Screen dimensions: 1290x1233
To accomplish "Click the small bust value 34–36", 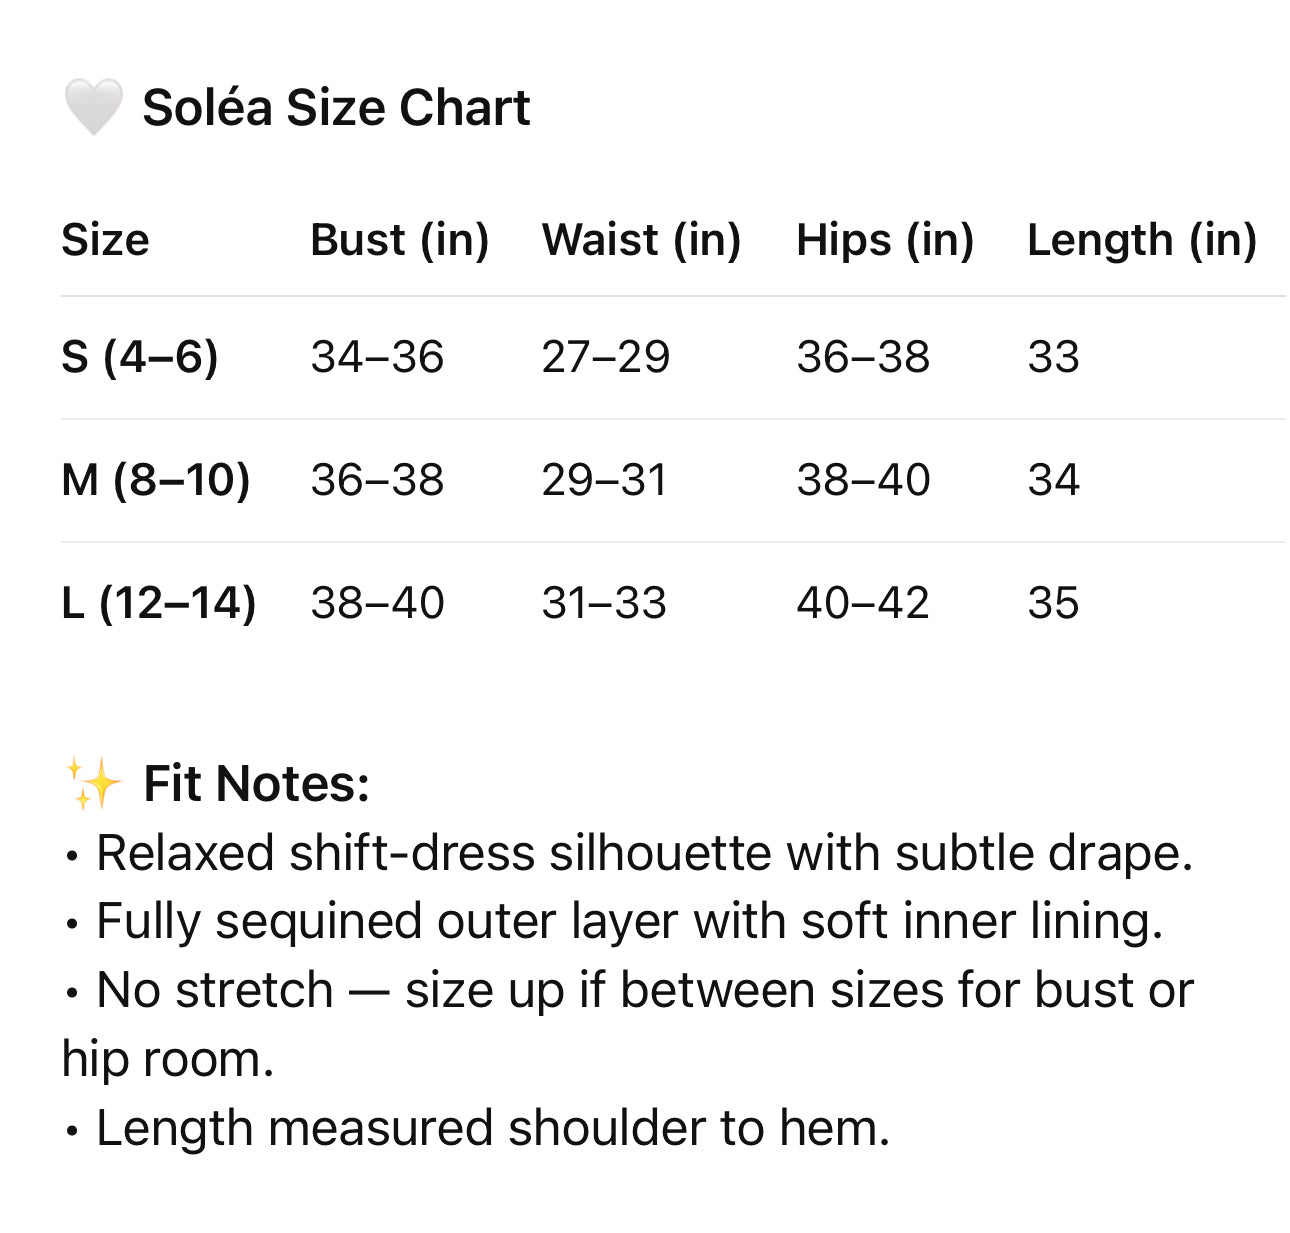I will (x=377, y=357).
